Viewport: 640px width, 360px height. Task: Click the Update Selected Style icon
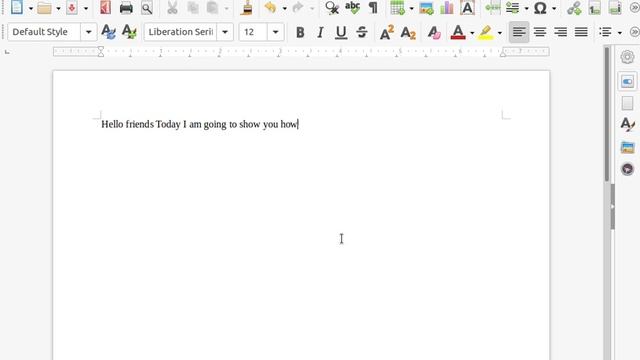(x=108, y=32)
